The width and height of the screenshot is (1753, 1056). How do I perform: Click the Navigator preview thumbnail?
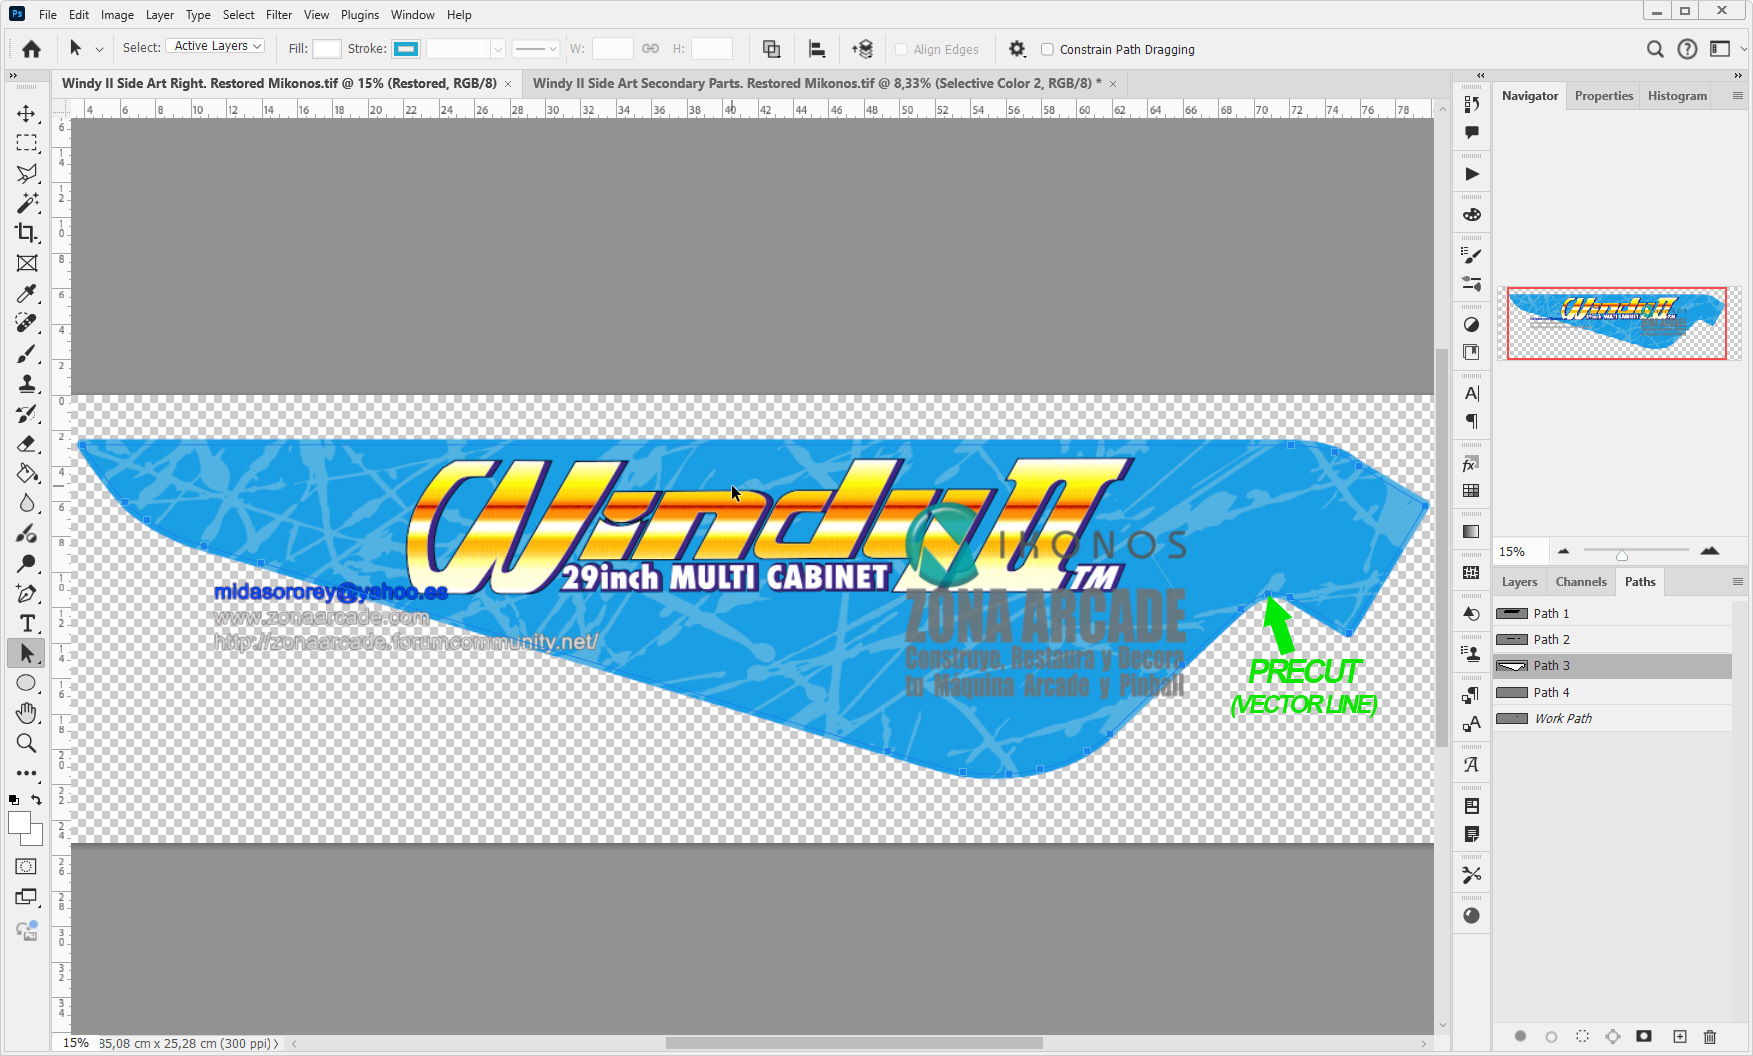pyautogui.click(x=1616, y=323)
